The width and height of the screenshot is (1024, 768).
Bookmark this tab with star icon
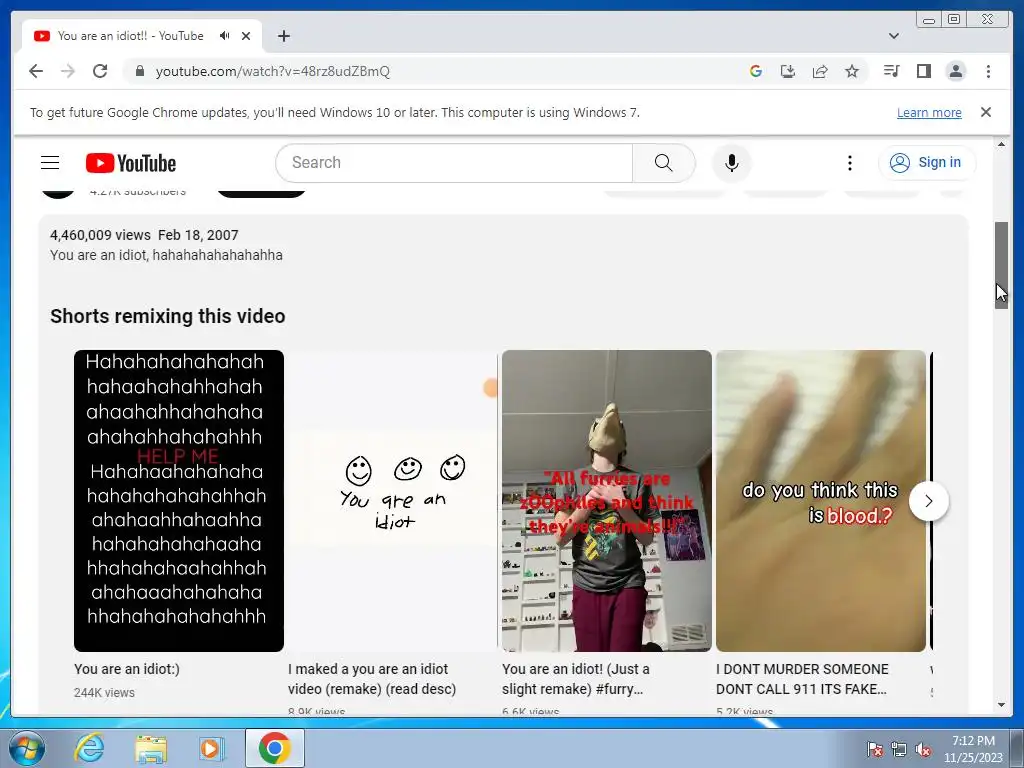pos(852,71)
